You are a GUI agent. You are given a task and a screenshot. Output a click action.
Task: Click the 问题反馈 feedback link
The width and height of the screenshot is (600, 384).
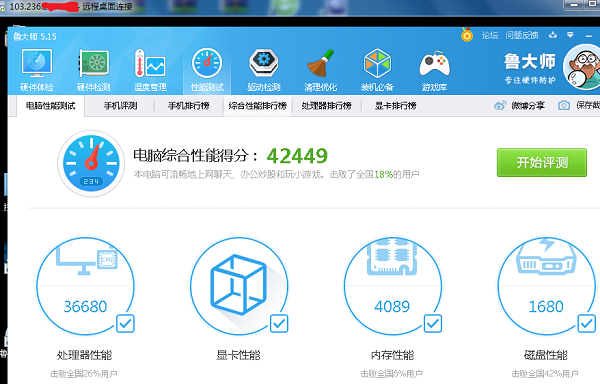click(x=522, y=35)
